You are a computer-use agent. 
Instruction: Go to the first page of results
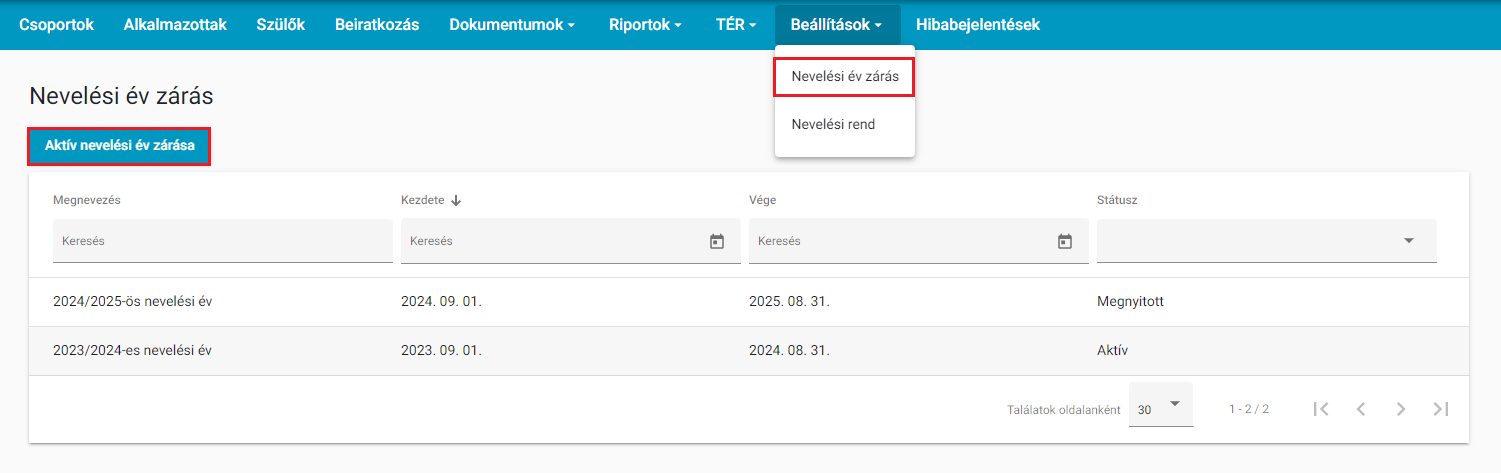pyautogui.click(x=1321, y=408)
